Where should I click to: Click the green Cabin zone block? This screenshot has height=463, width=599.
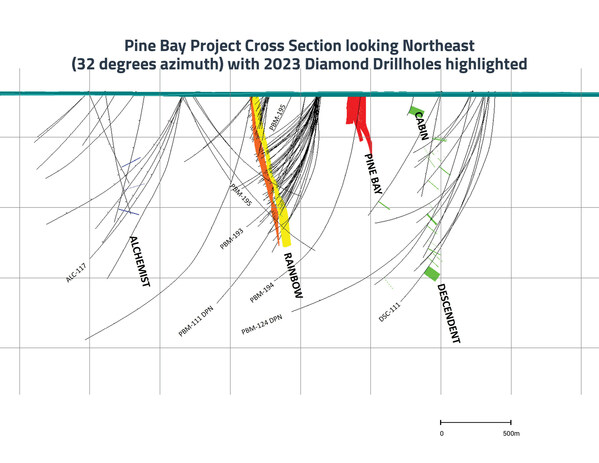click(x=414, y=111)
